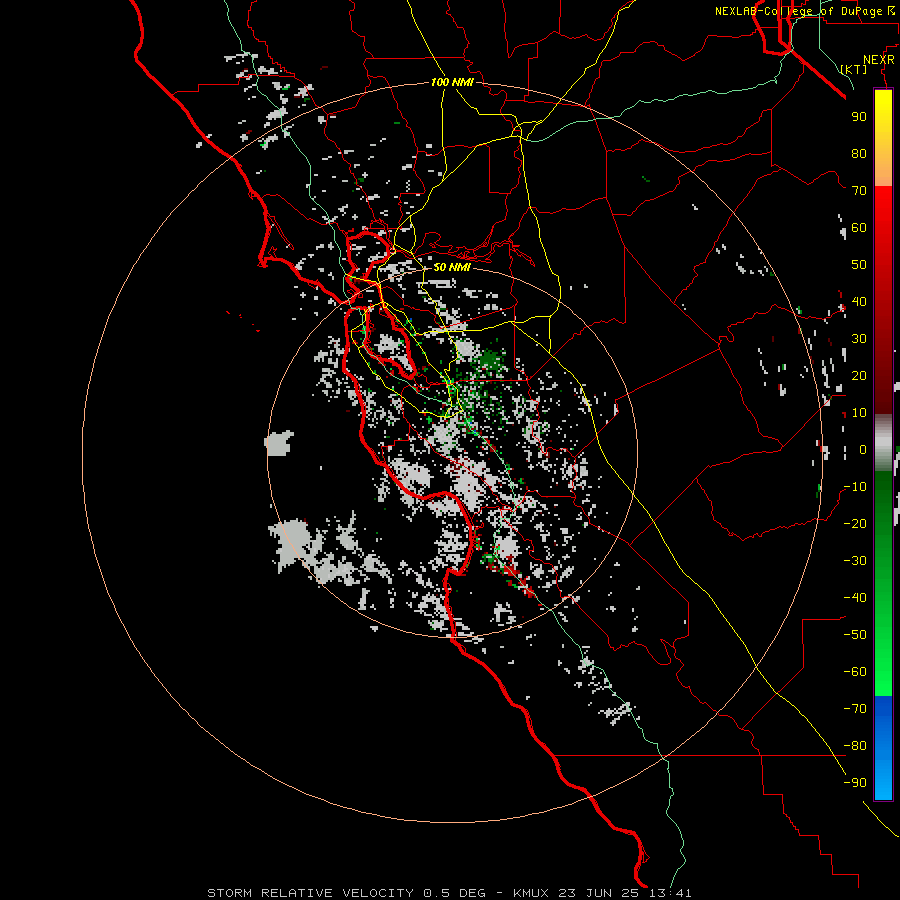Screen dimensions: 900x900
Task: Click the positive "80" scale tick label
Action: coord(859,153)
